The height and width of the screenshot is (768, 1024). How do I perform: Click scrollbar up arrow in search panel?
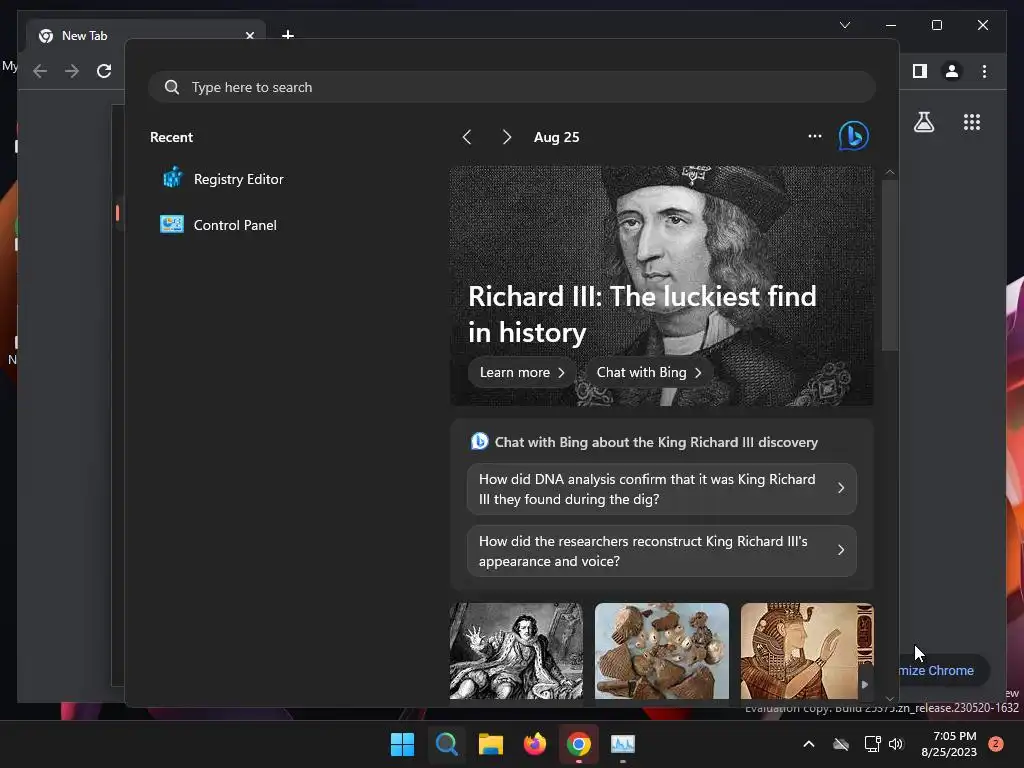click(x=889, y=172)
